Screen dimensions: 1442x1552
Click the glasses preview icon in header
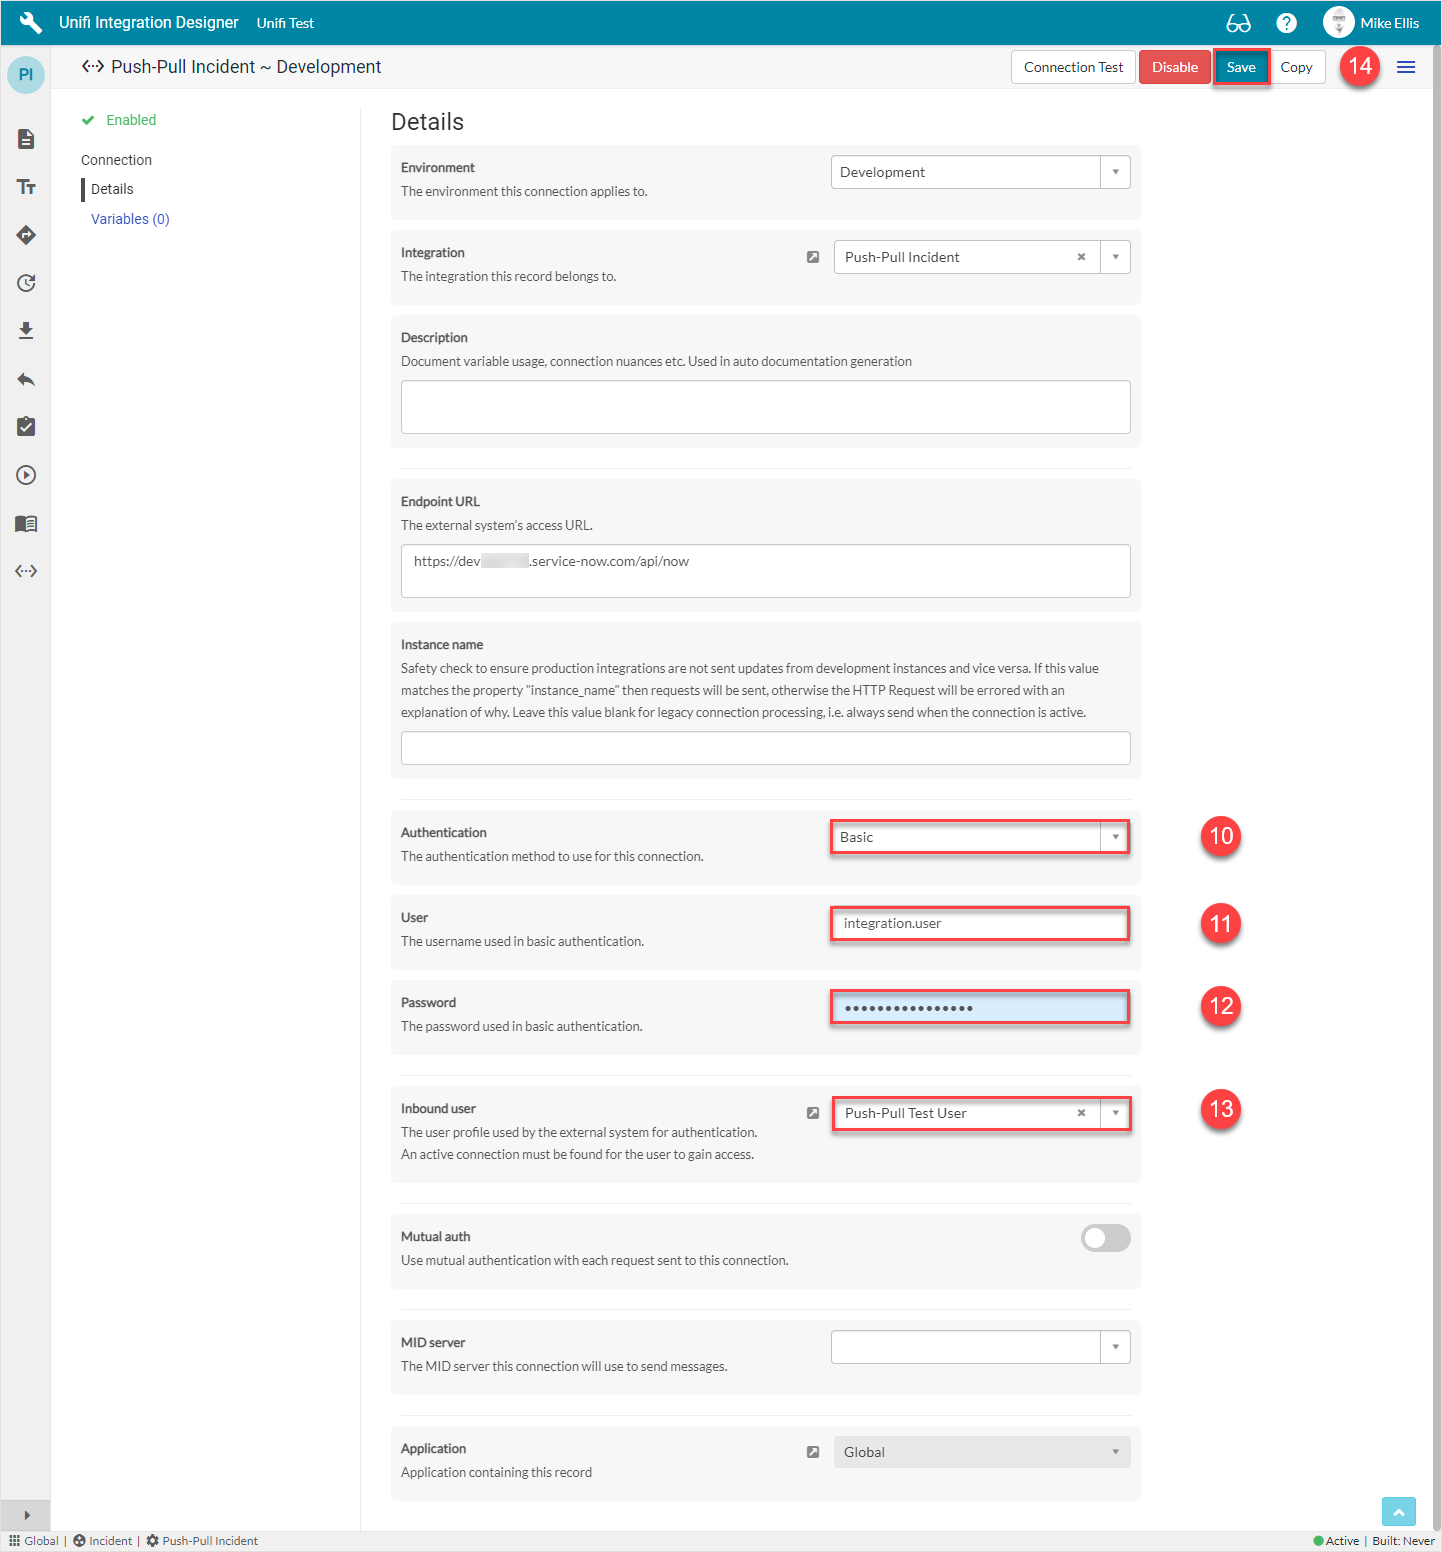click(1238, 23)
